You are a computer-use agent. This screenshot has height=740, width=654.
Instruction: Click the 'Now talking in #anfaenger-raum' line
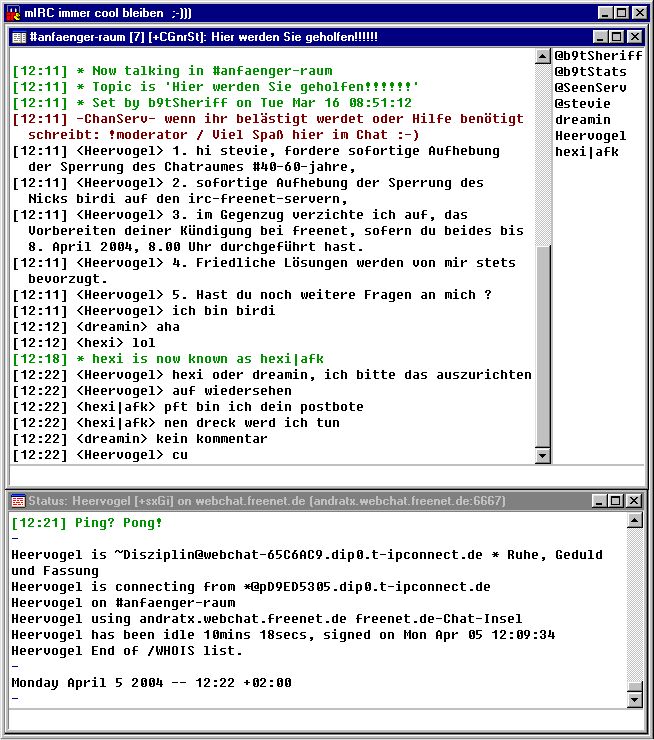click(x=173, y=71)
